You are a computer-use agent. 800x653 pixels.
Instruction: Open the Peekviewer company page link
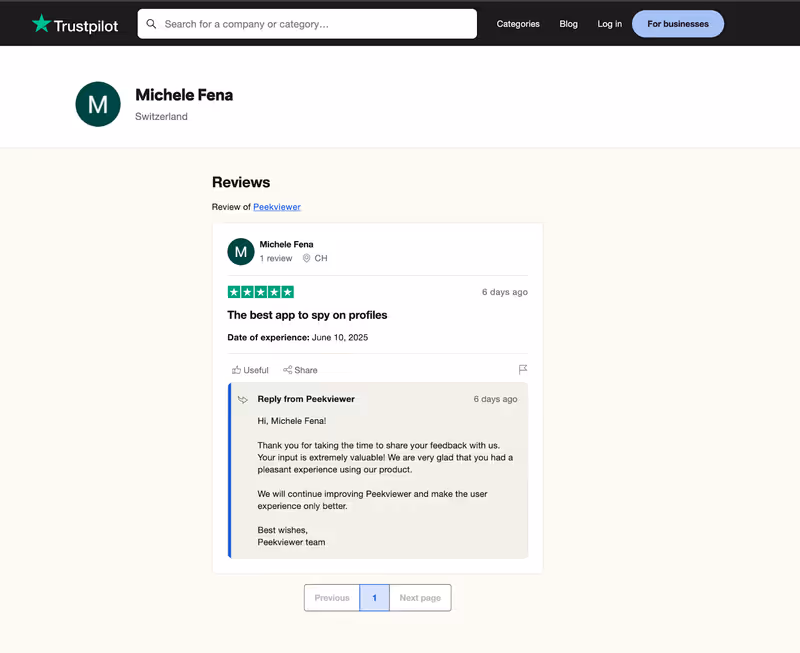pos(277,207)
